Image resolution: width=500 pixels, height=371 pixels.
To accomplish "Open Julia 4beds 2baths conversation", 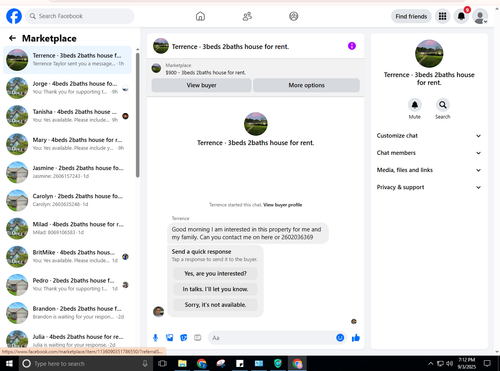I will [67, 339].
